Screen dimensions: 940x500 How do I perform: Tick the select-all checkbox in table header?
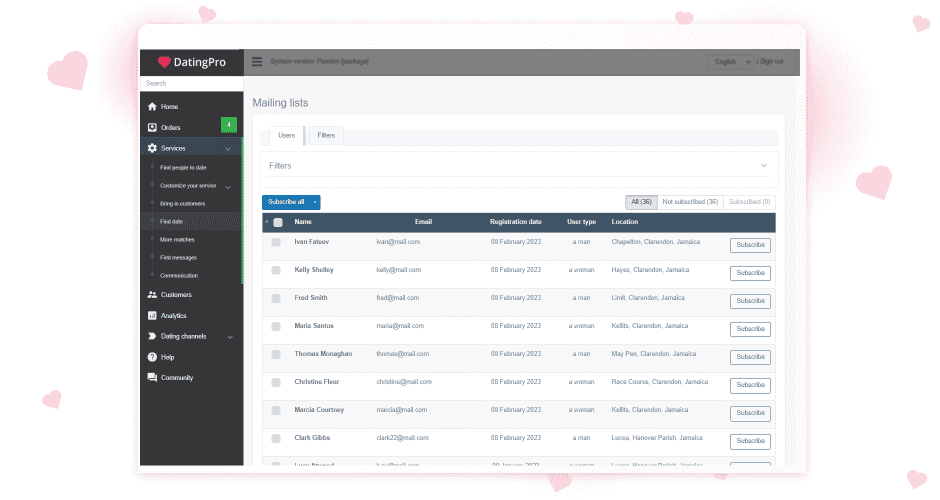(x=278, y=222)
